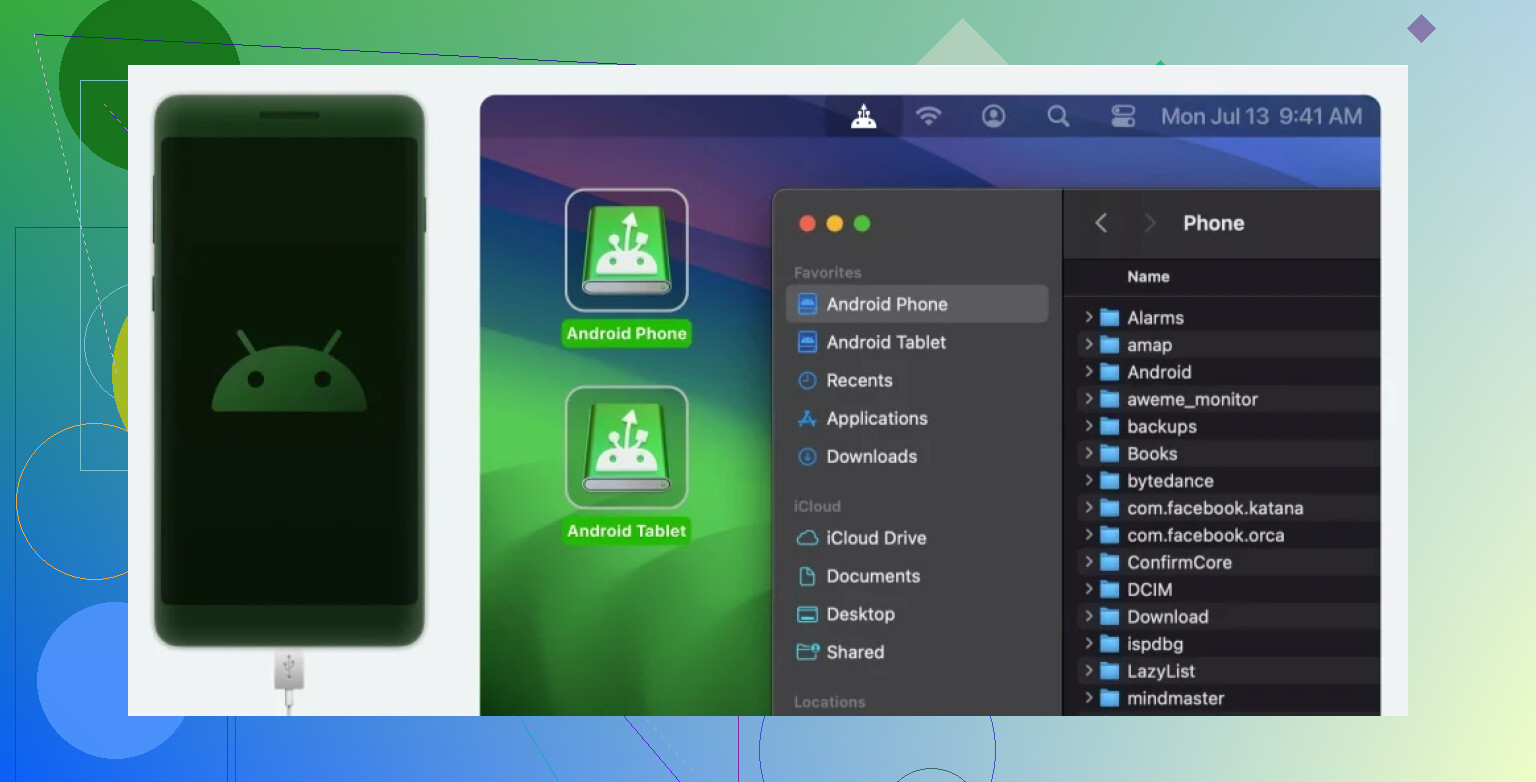Click the Favorites section header
This screenshot has width=1536, height=782.
pyautogui.click(x=827, y=272)
